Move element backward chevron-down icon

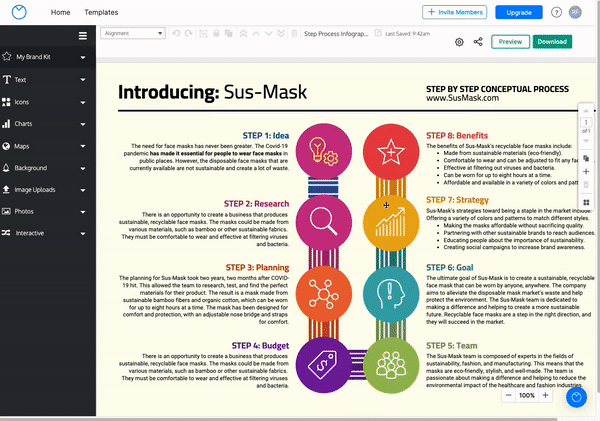(269, 34)
